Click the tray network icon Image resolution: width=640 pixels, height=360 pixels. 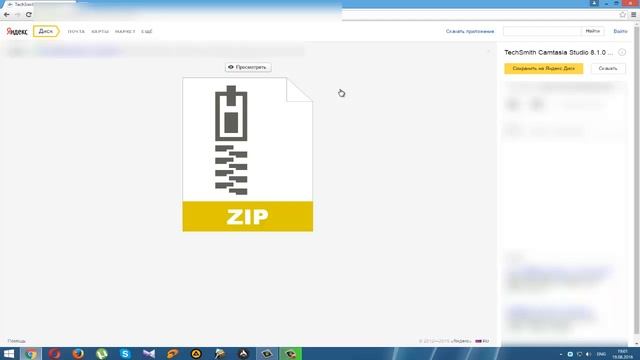point(580,354)
